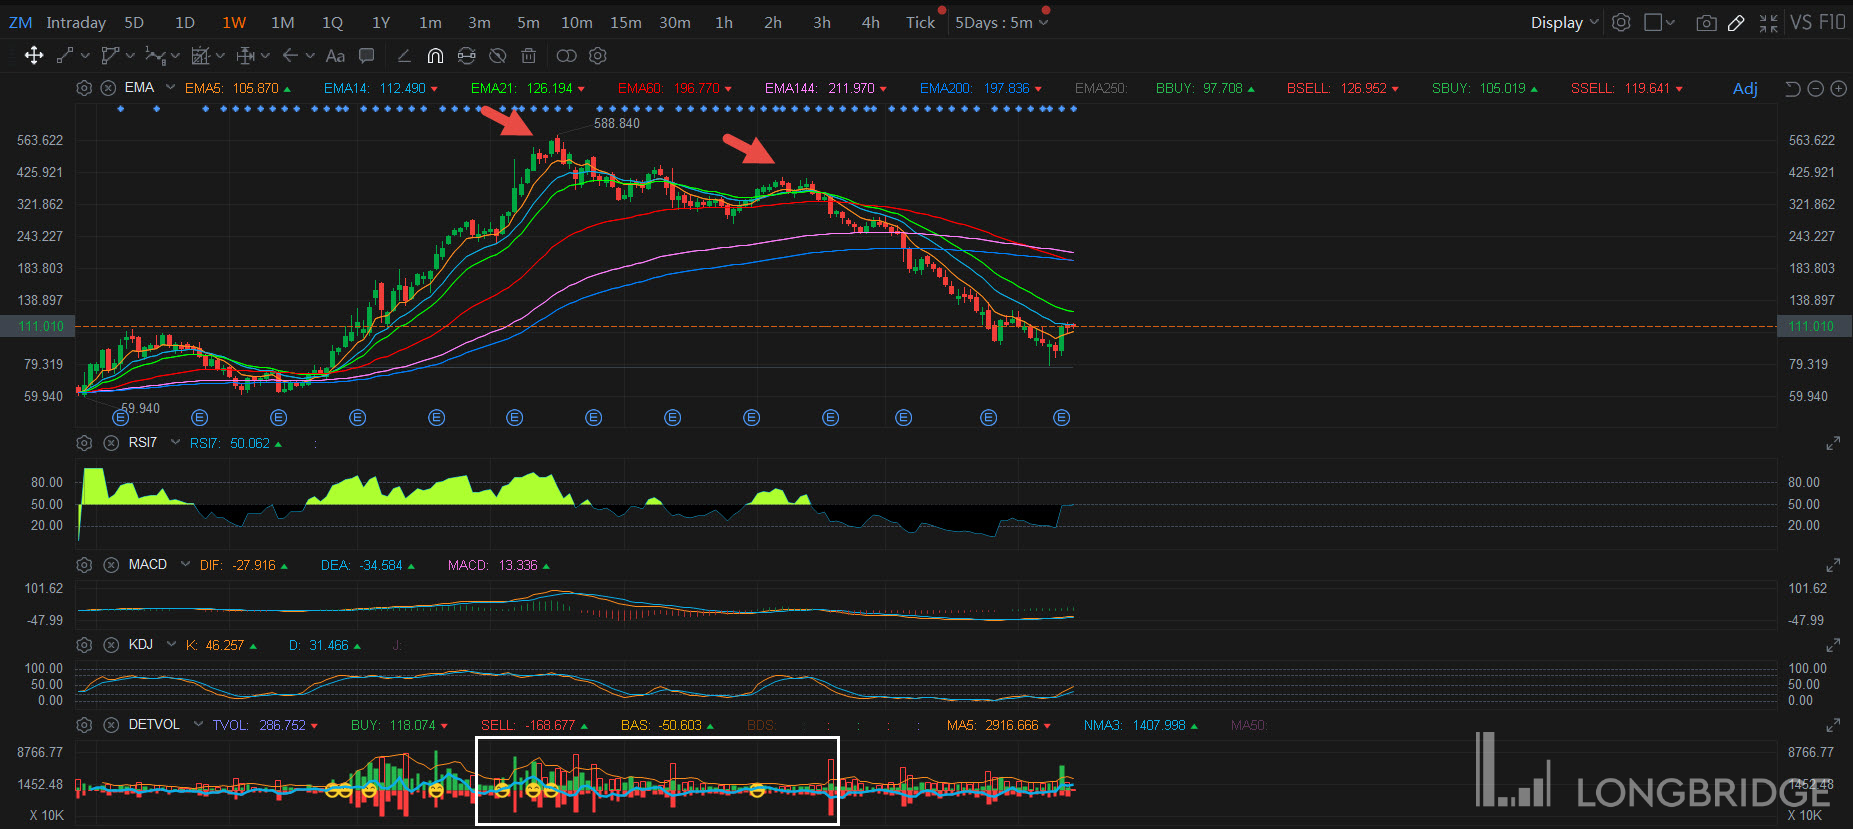1853x829 pixels.
Task: Expand the MACD indicator dropdown arrow
Action: point(185,565)
